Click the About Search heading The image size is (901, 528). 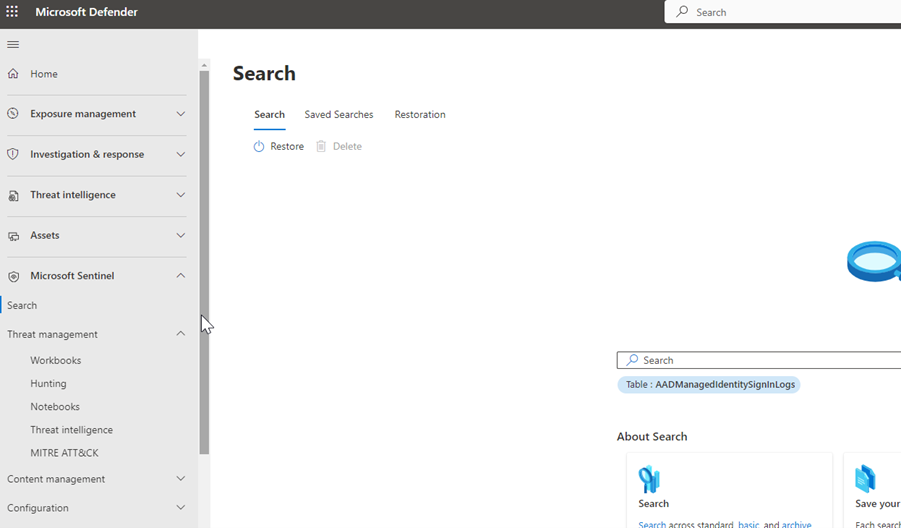point(652,436)
